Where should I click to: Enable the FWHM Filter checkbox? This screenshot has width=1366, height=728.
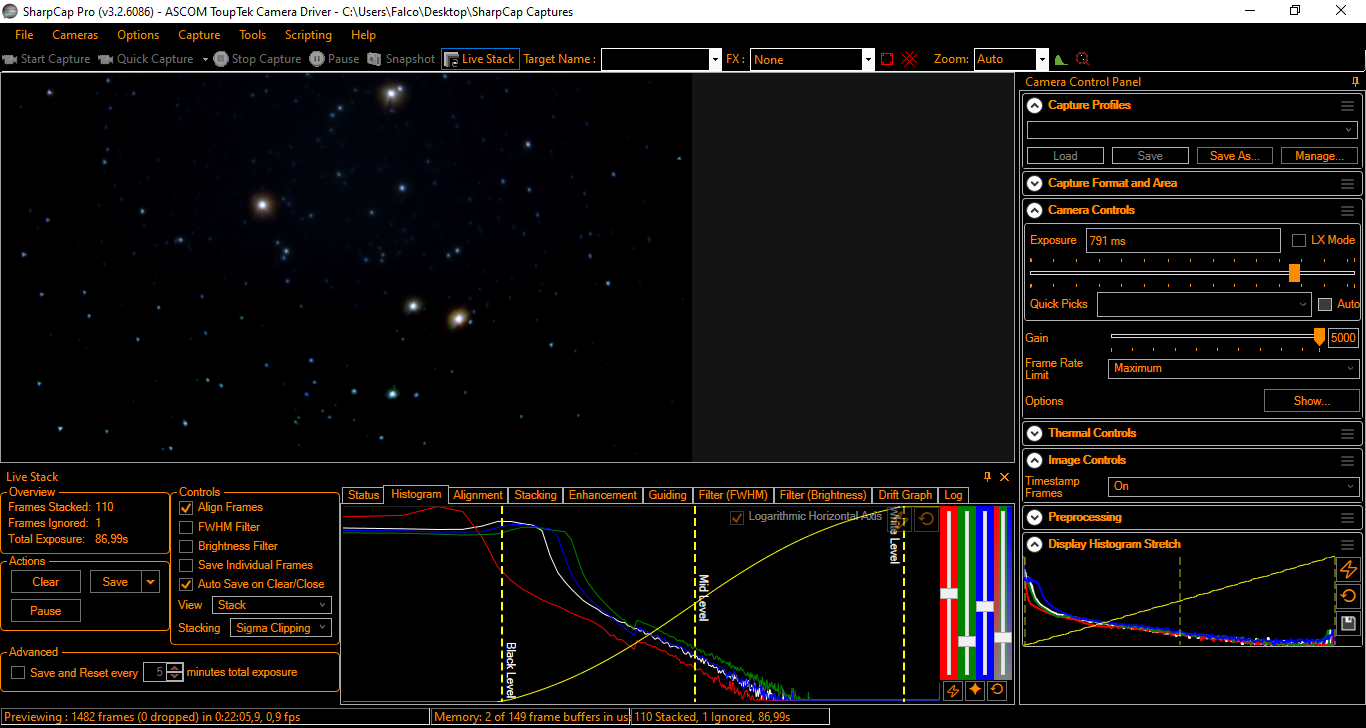click(x=186, y=527)
